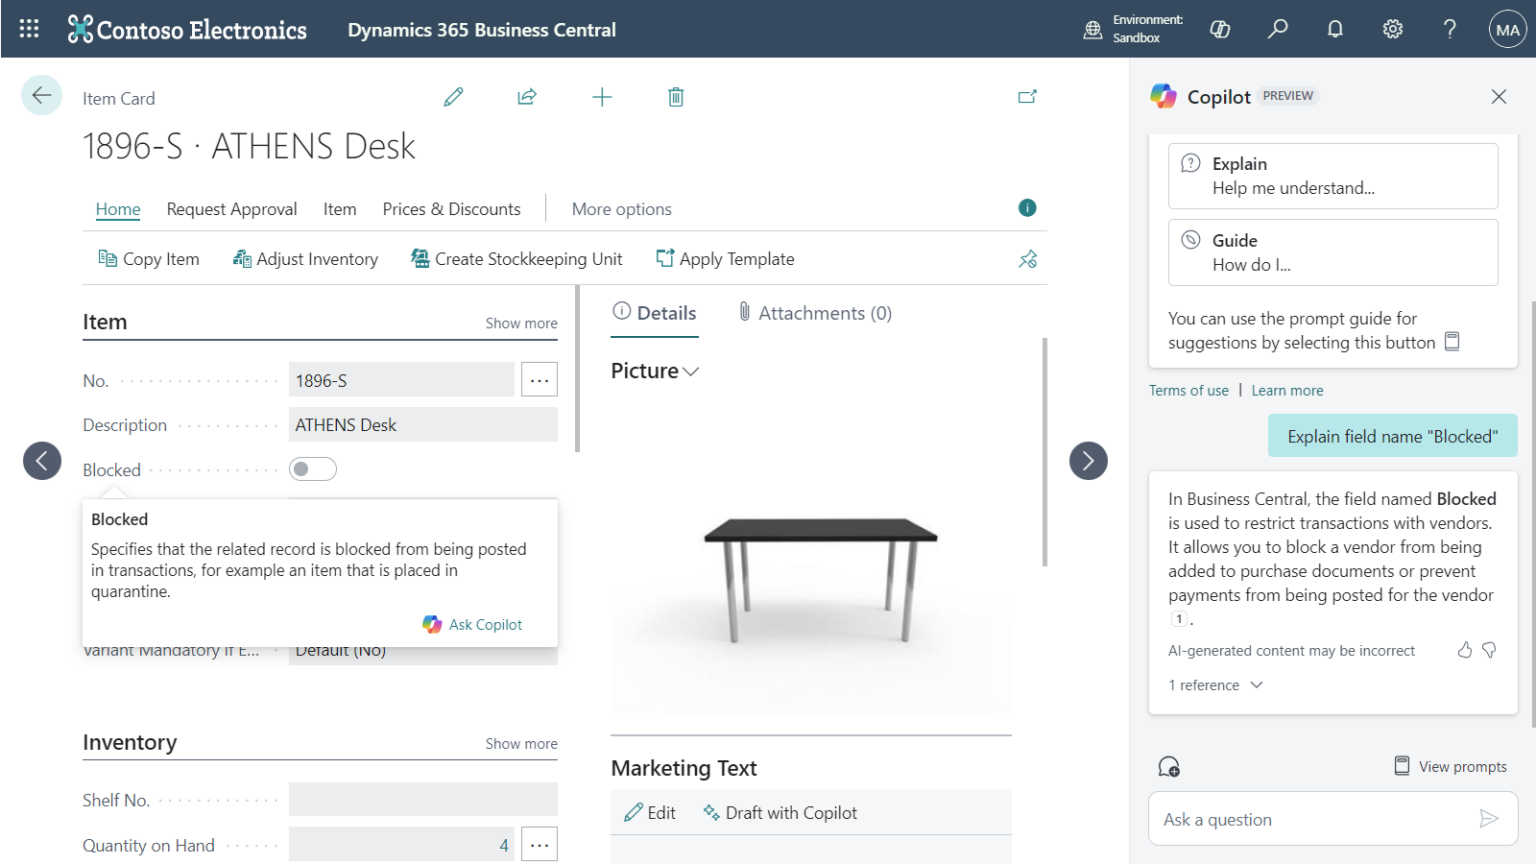
Task: Toggle the Blocked switch
Action: coord(313,469)
